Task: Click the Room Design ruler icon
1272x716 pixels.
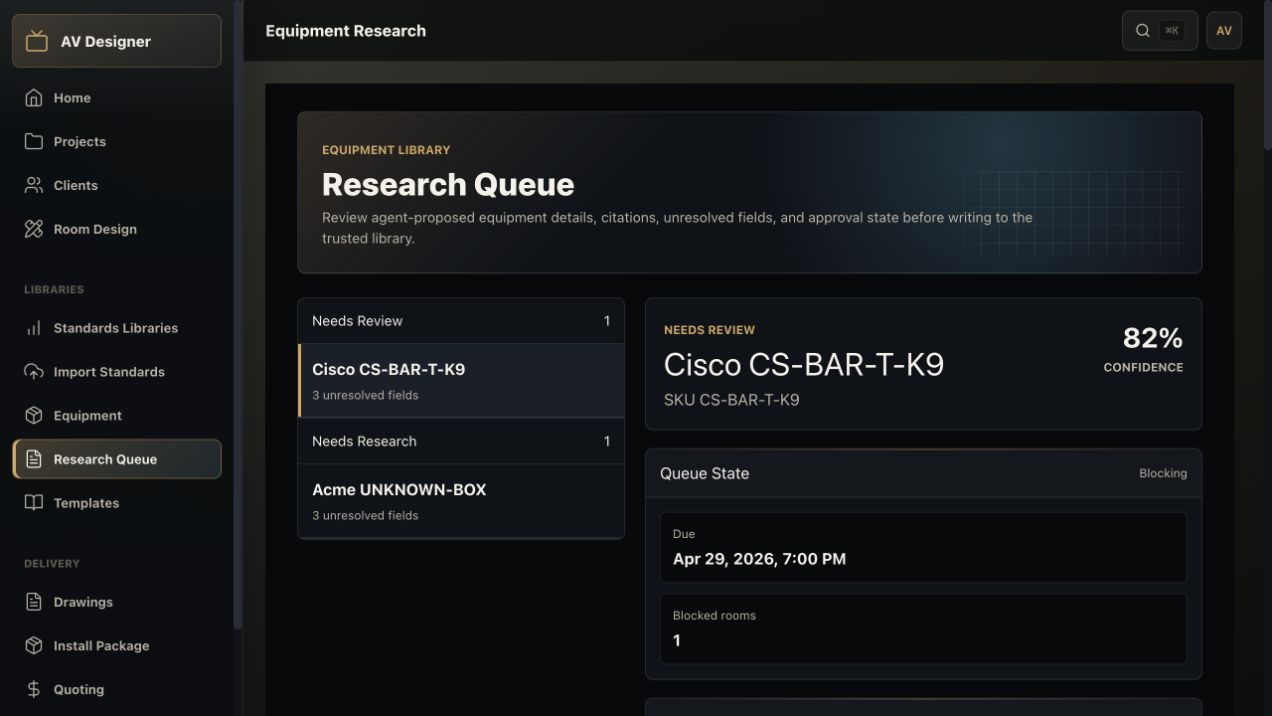Action: [34, 229]
